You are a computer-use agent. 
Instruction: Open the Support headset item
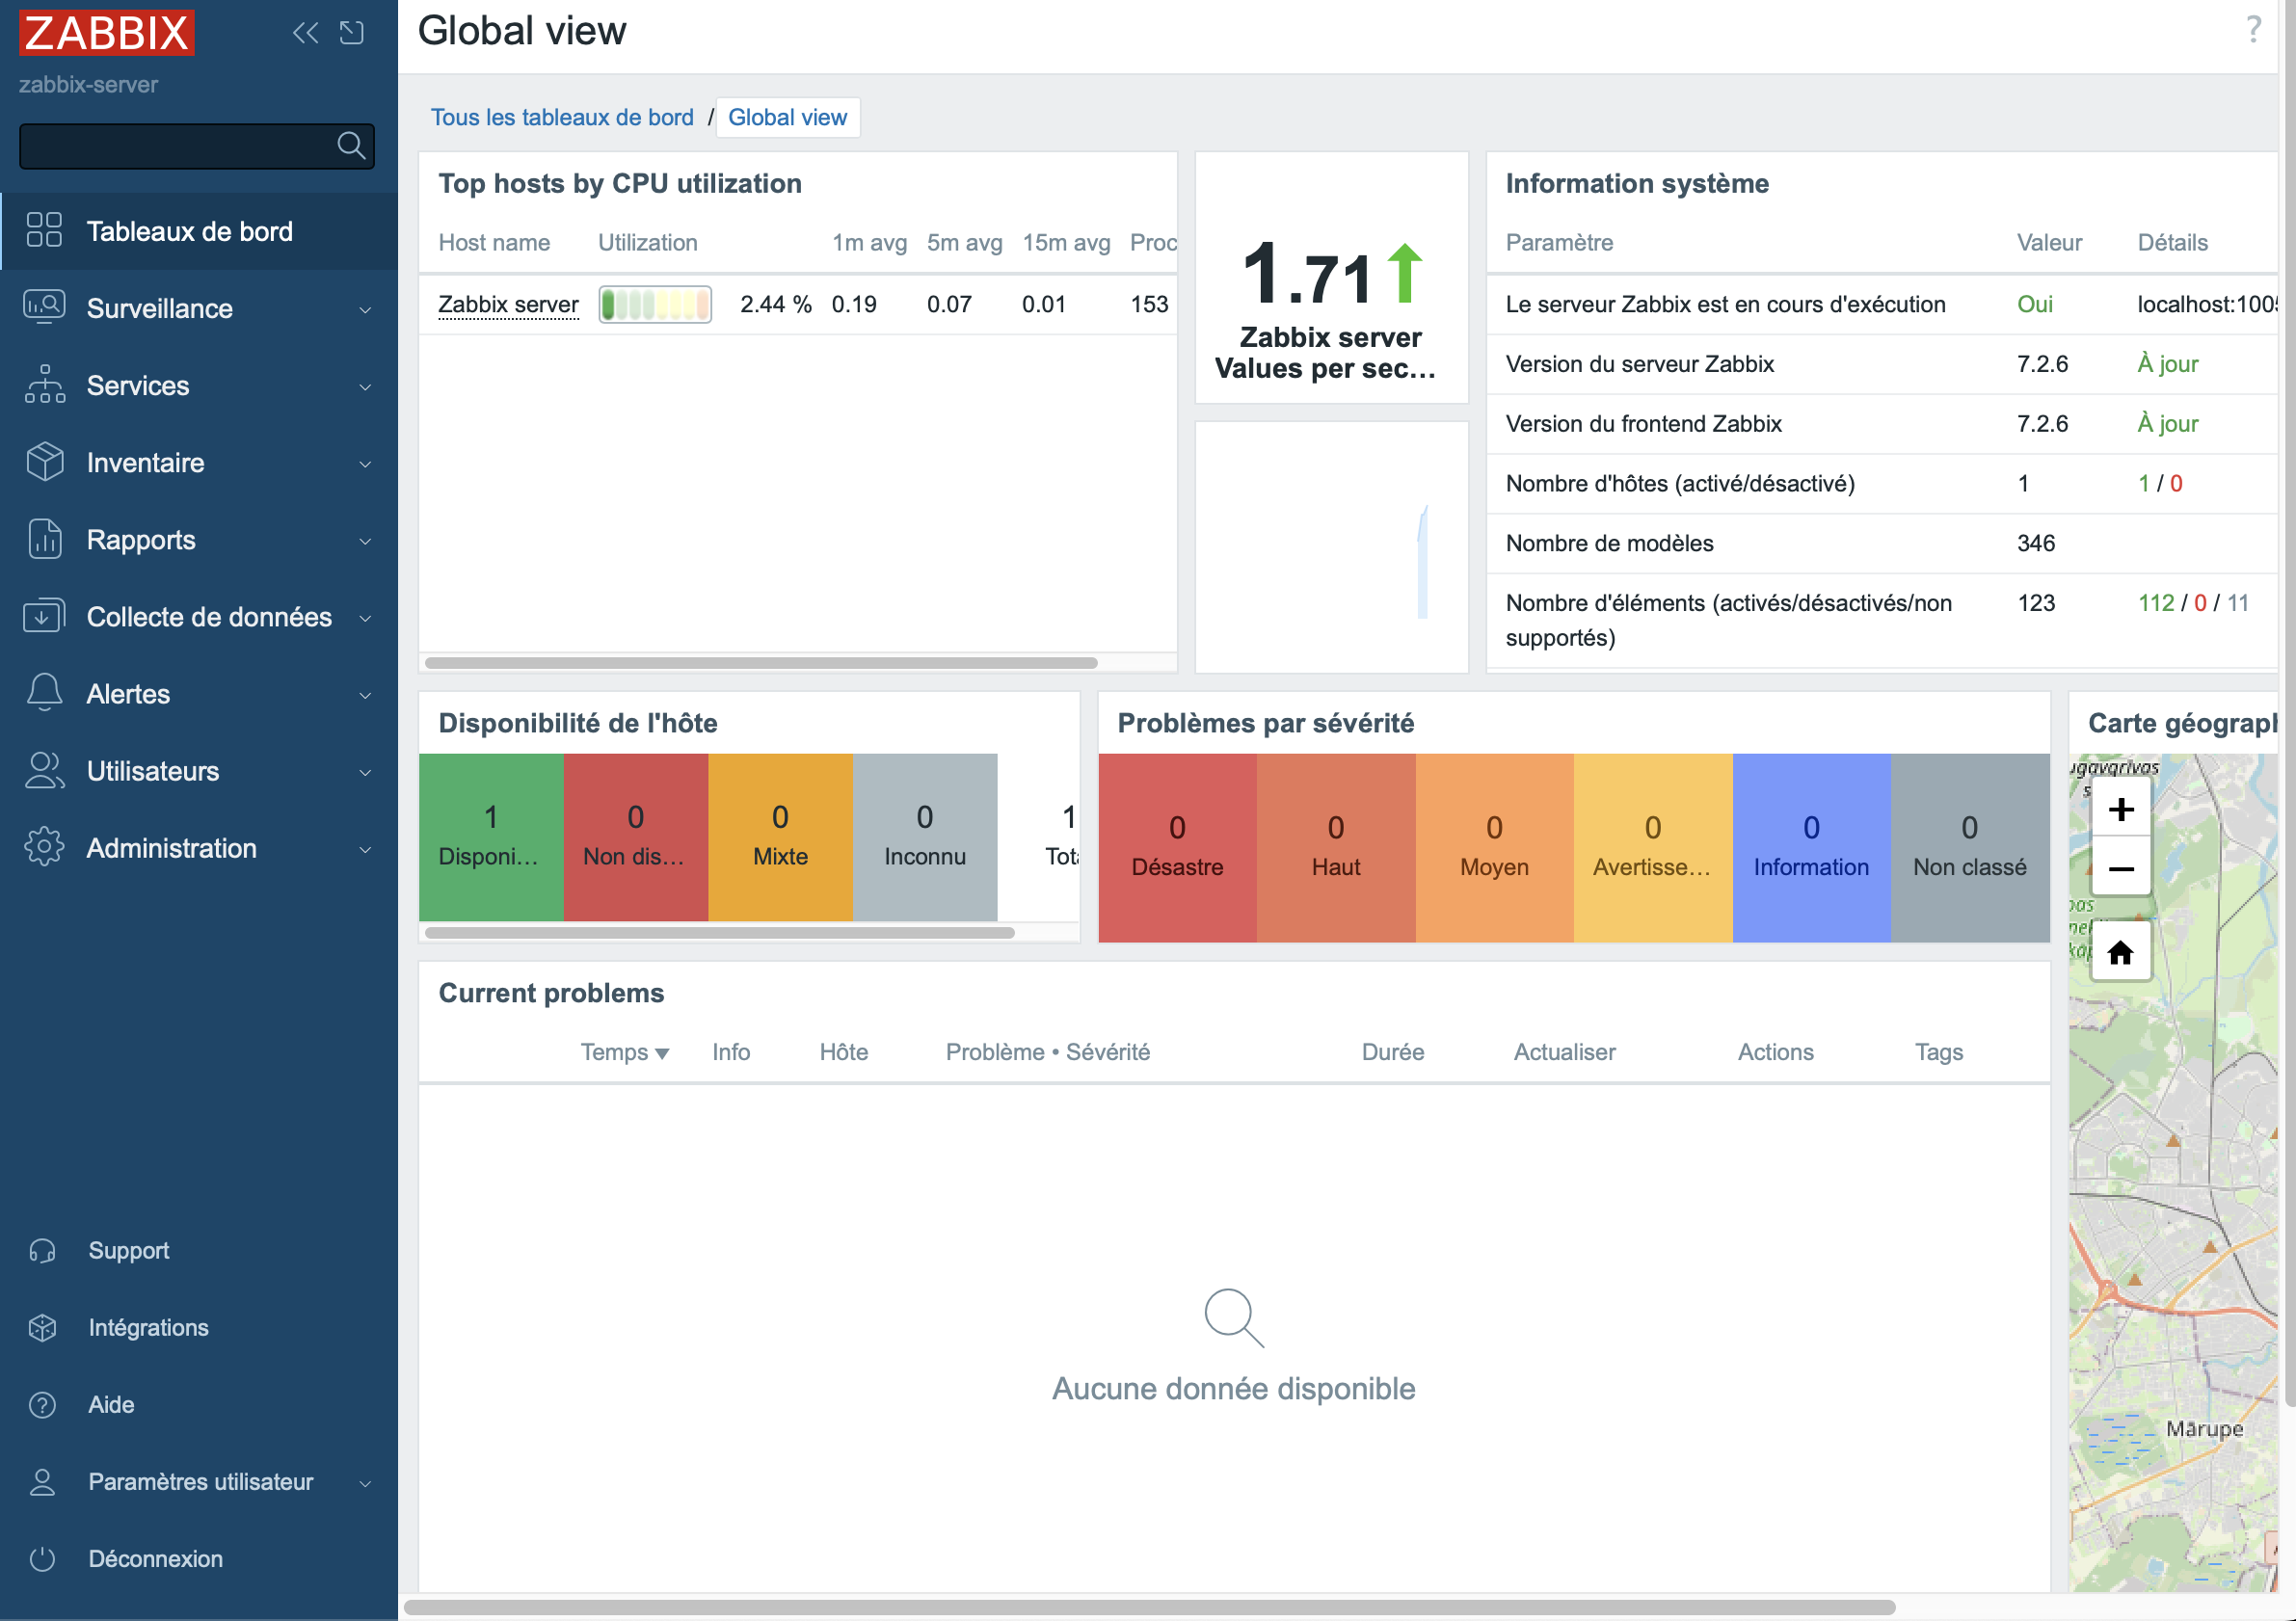128,1250
